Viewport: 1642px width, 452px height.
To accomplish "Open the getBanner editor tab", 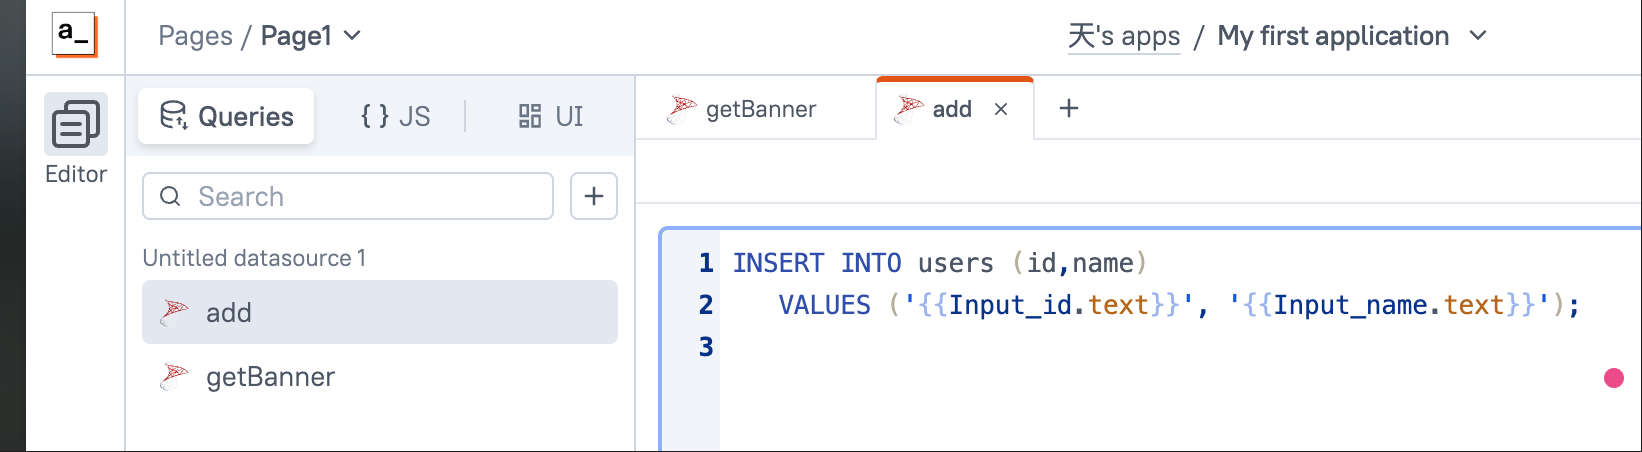I will pyautogui.click(x=743, y=109).
